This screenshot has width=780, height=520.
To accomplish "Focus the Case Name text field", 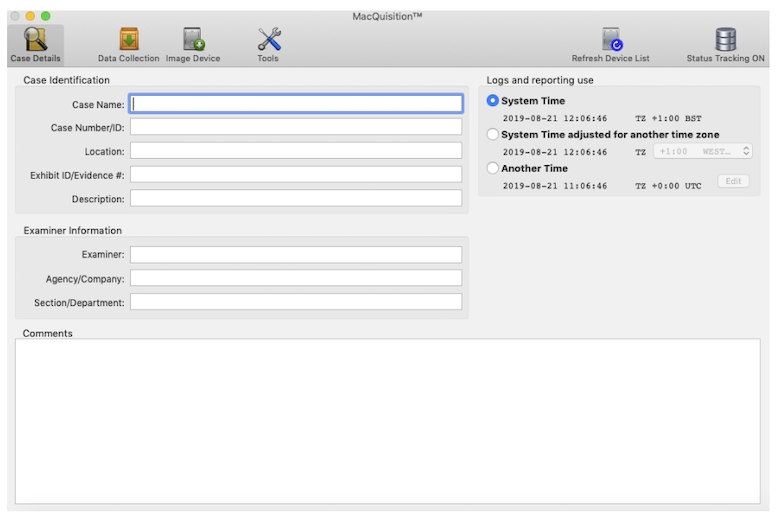I will click(x=296, y=104).
